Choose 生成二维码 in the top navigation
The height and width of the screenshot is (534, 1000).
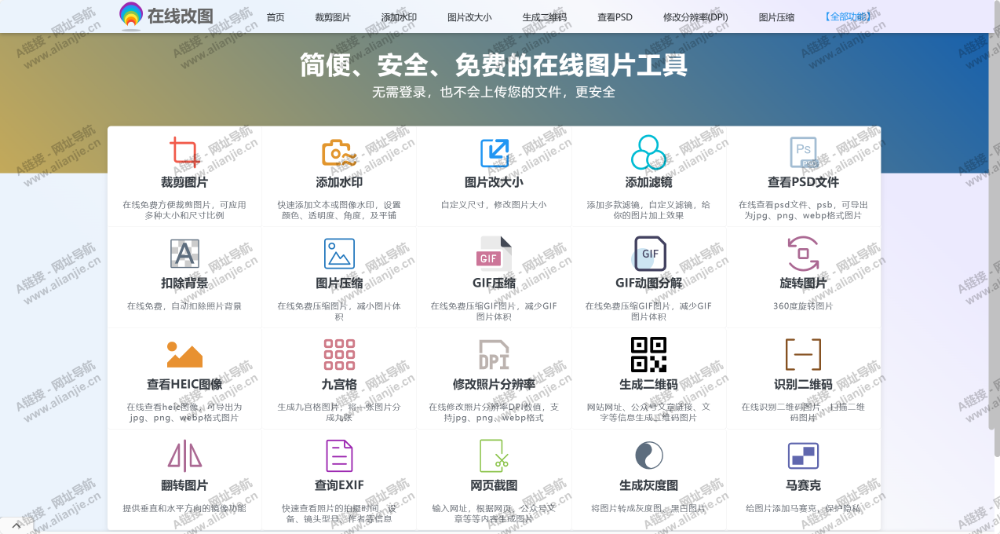(x=544, y=17)
